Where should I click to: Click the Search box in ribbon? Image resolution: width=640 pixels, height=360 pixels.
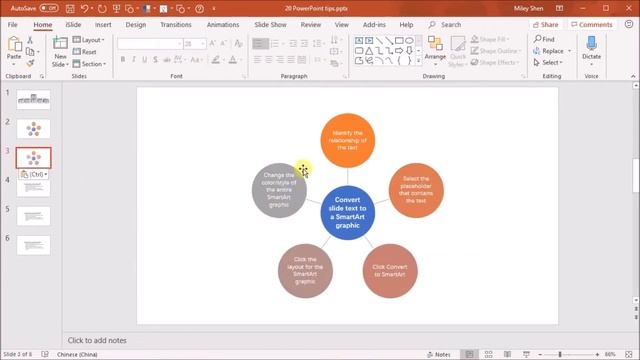point(445,25)
